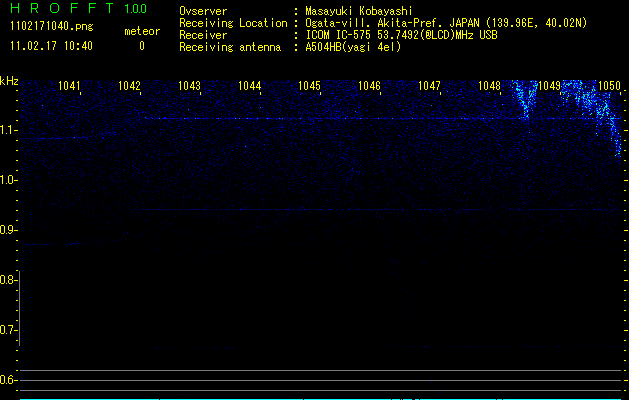Click the 1.1 frequency axis label
Viewport: 629px width, 400px height.
click(7, 130)
